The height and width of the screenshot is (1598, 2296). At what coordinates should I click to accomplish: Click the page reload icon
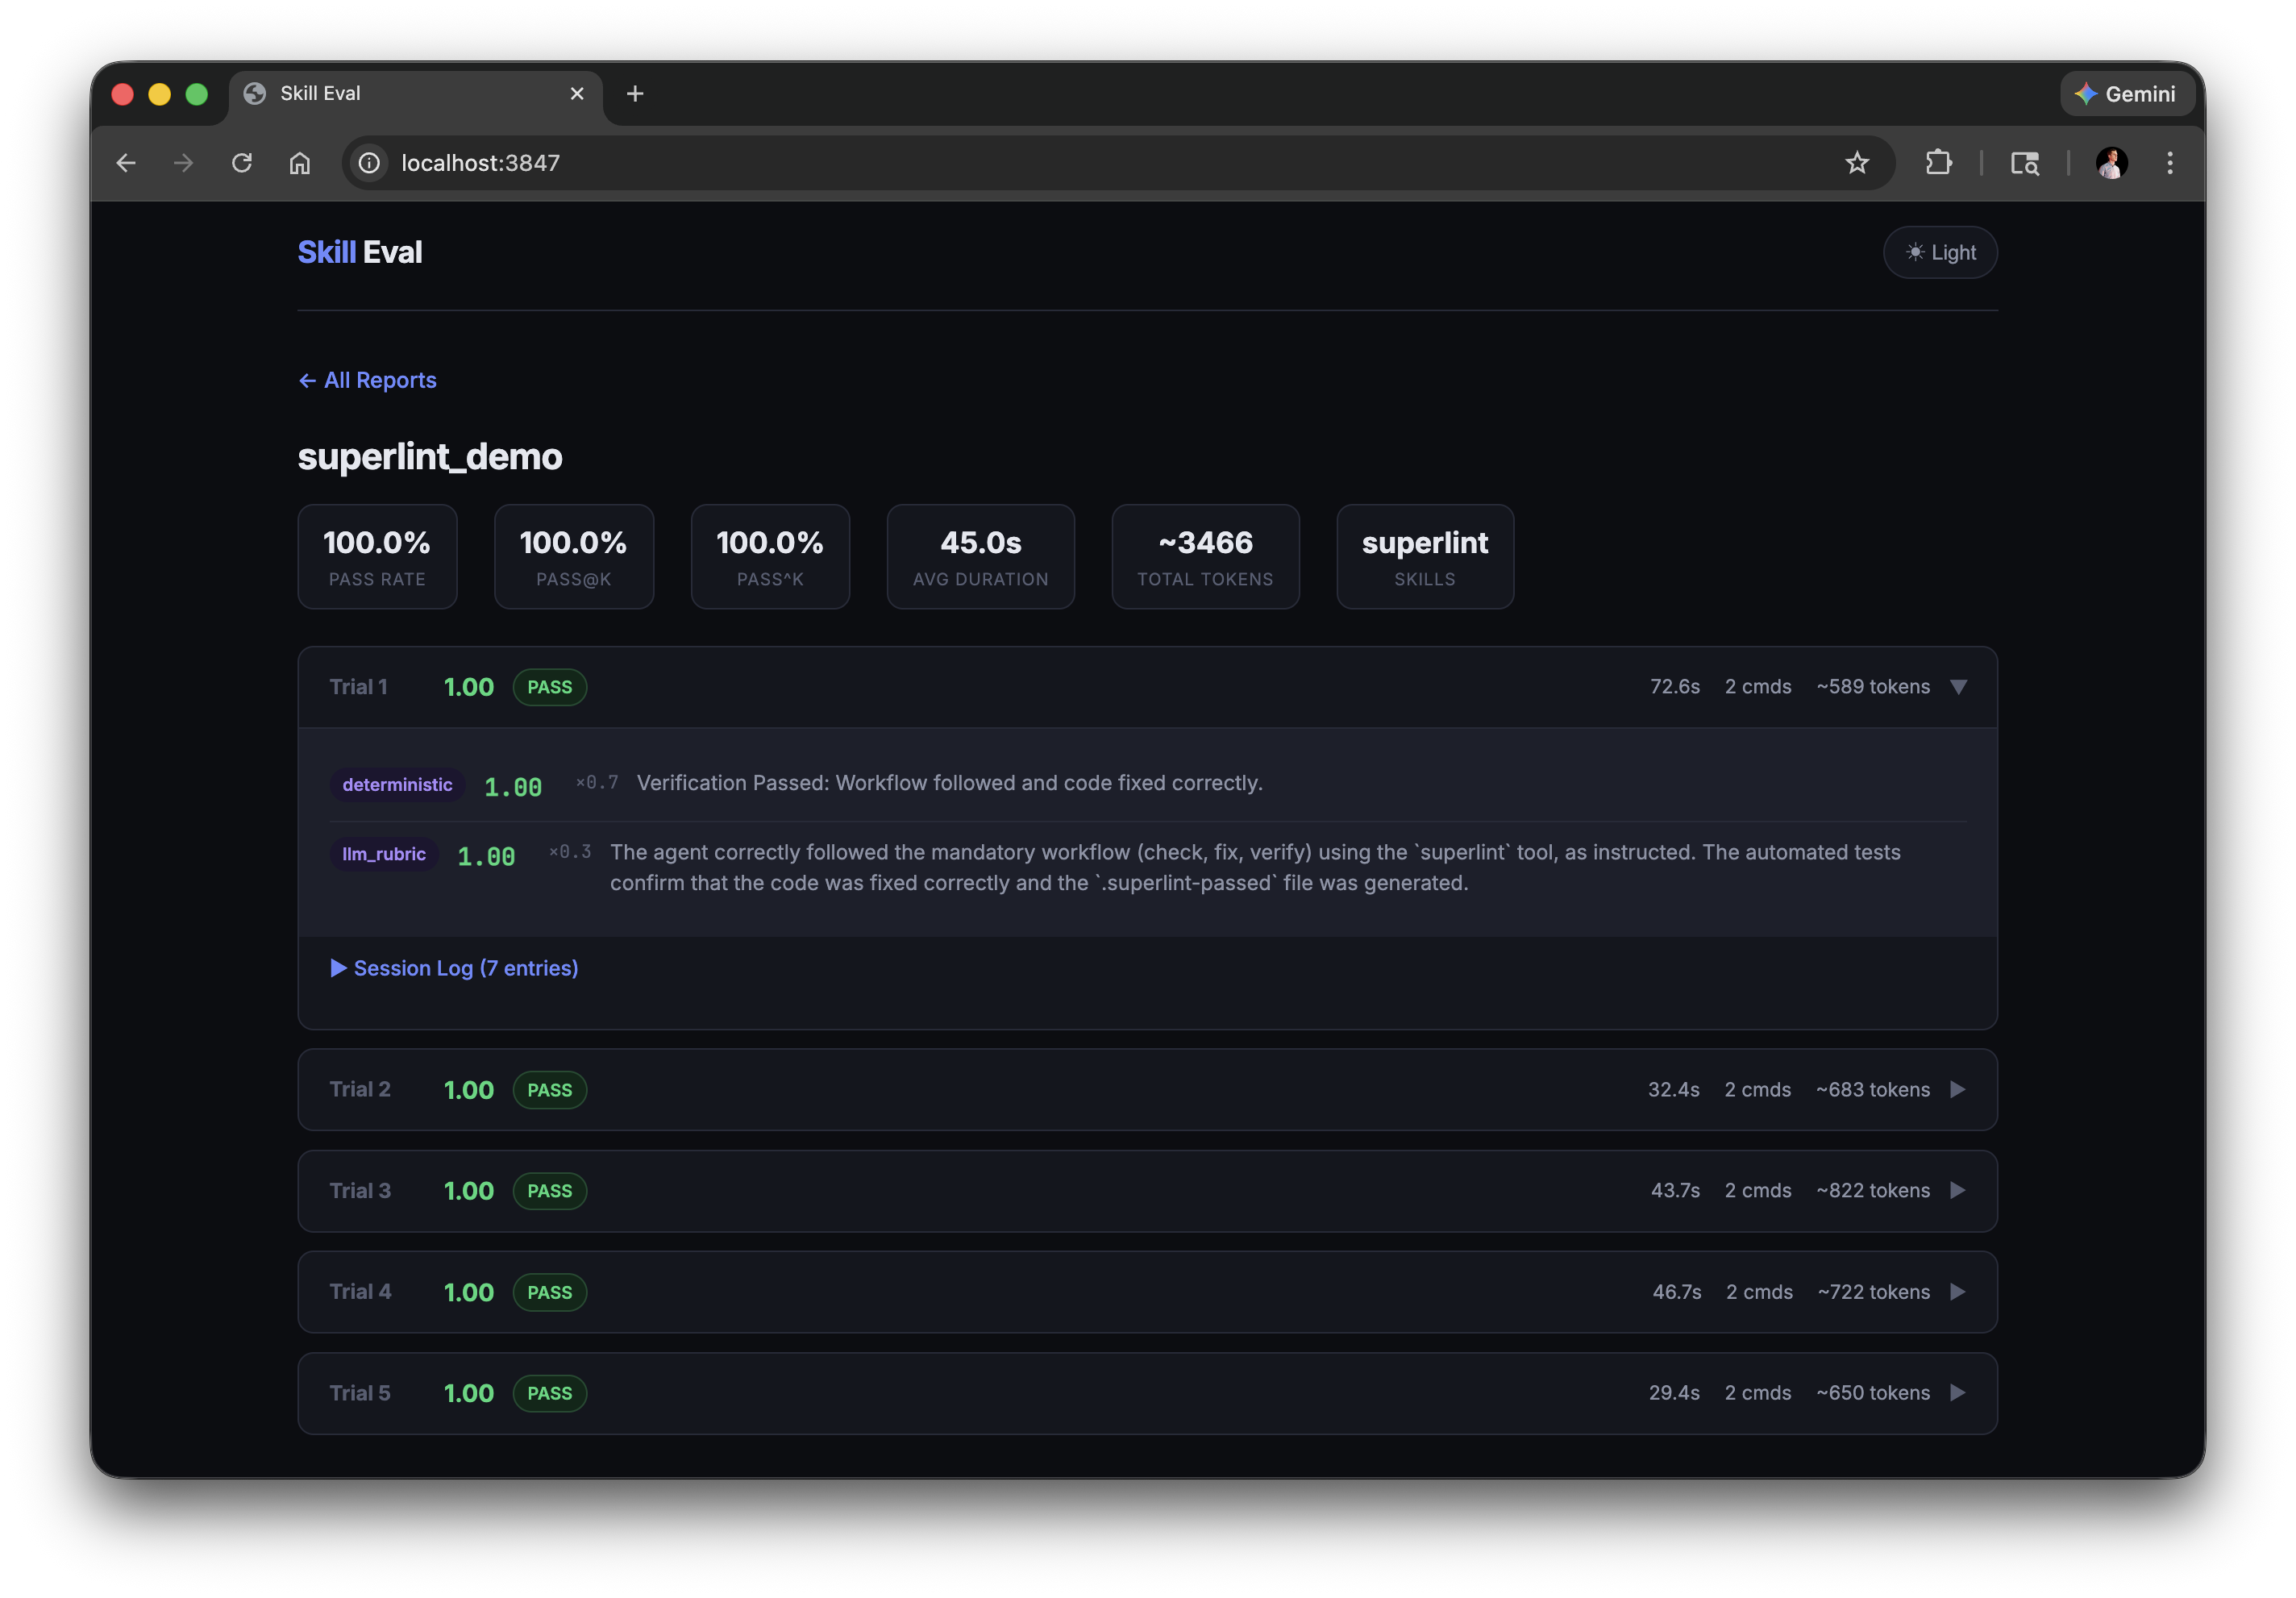242,163
